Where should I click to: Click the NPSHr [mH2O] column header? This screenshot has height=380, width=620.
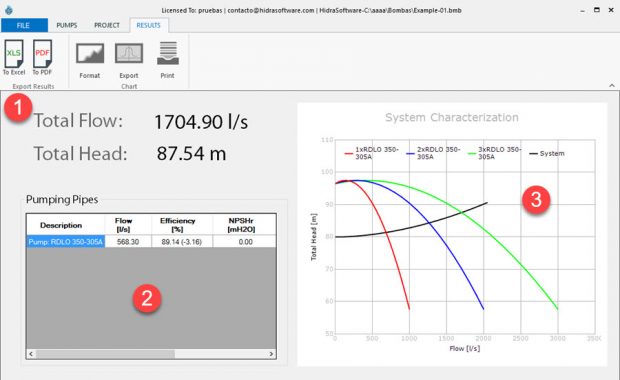[x=245, y=225]
